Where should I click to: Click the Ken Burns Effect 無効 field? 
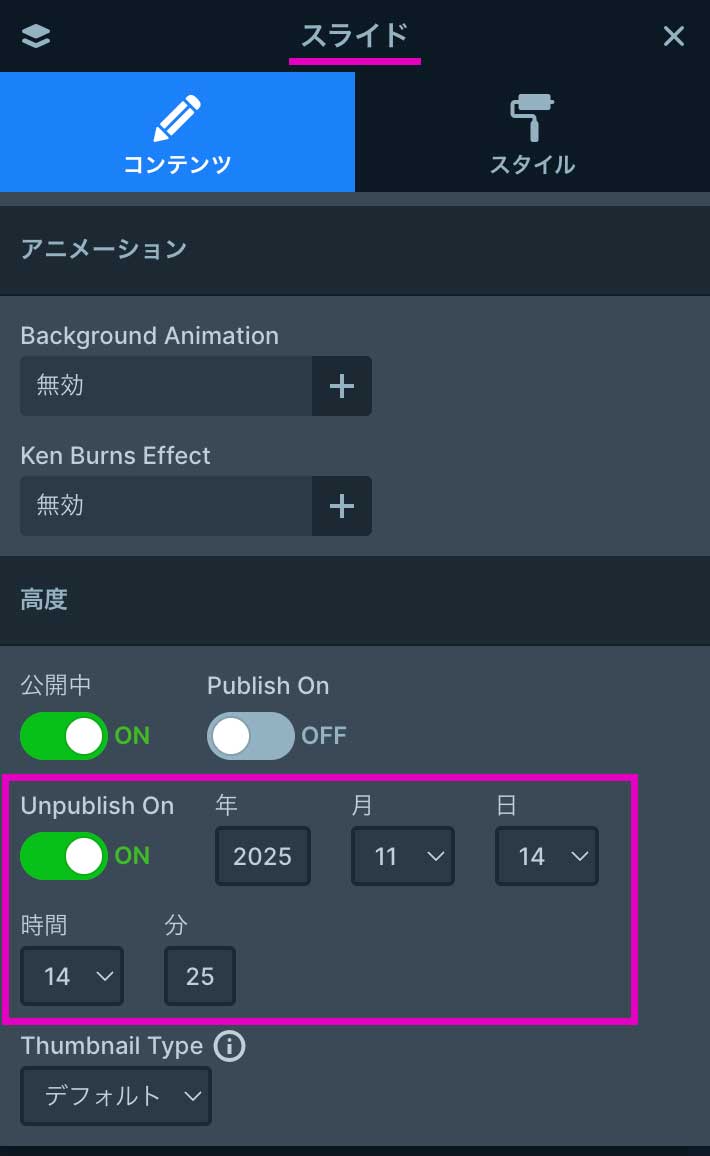click(x=166, y=506)
